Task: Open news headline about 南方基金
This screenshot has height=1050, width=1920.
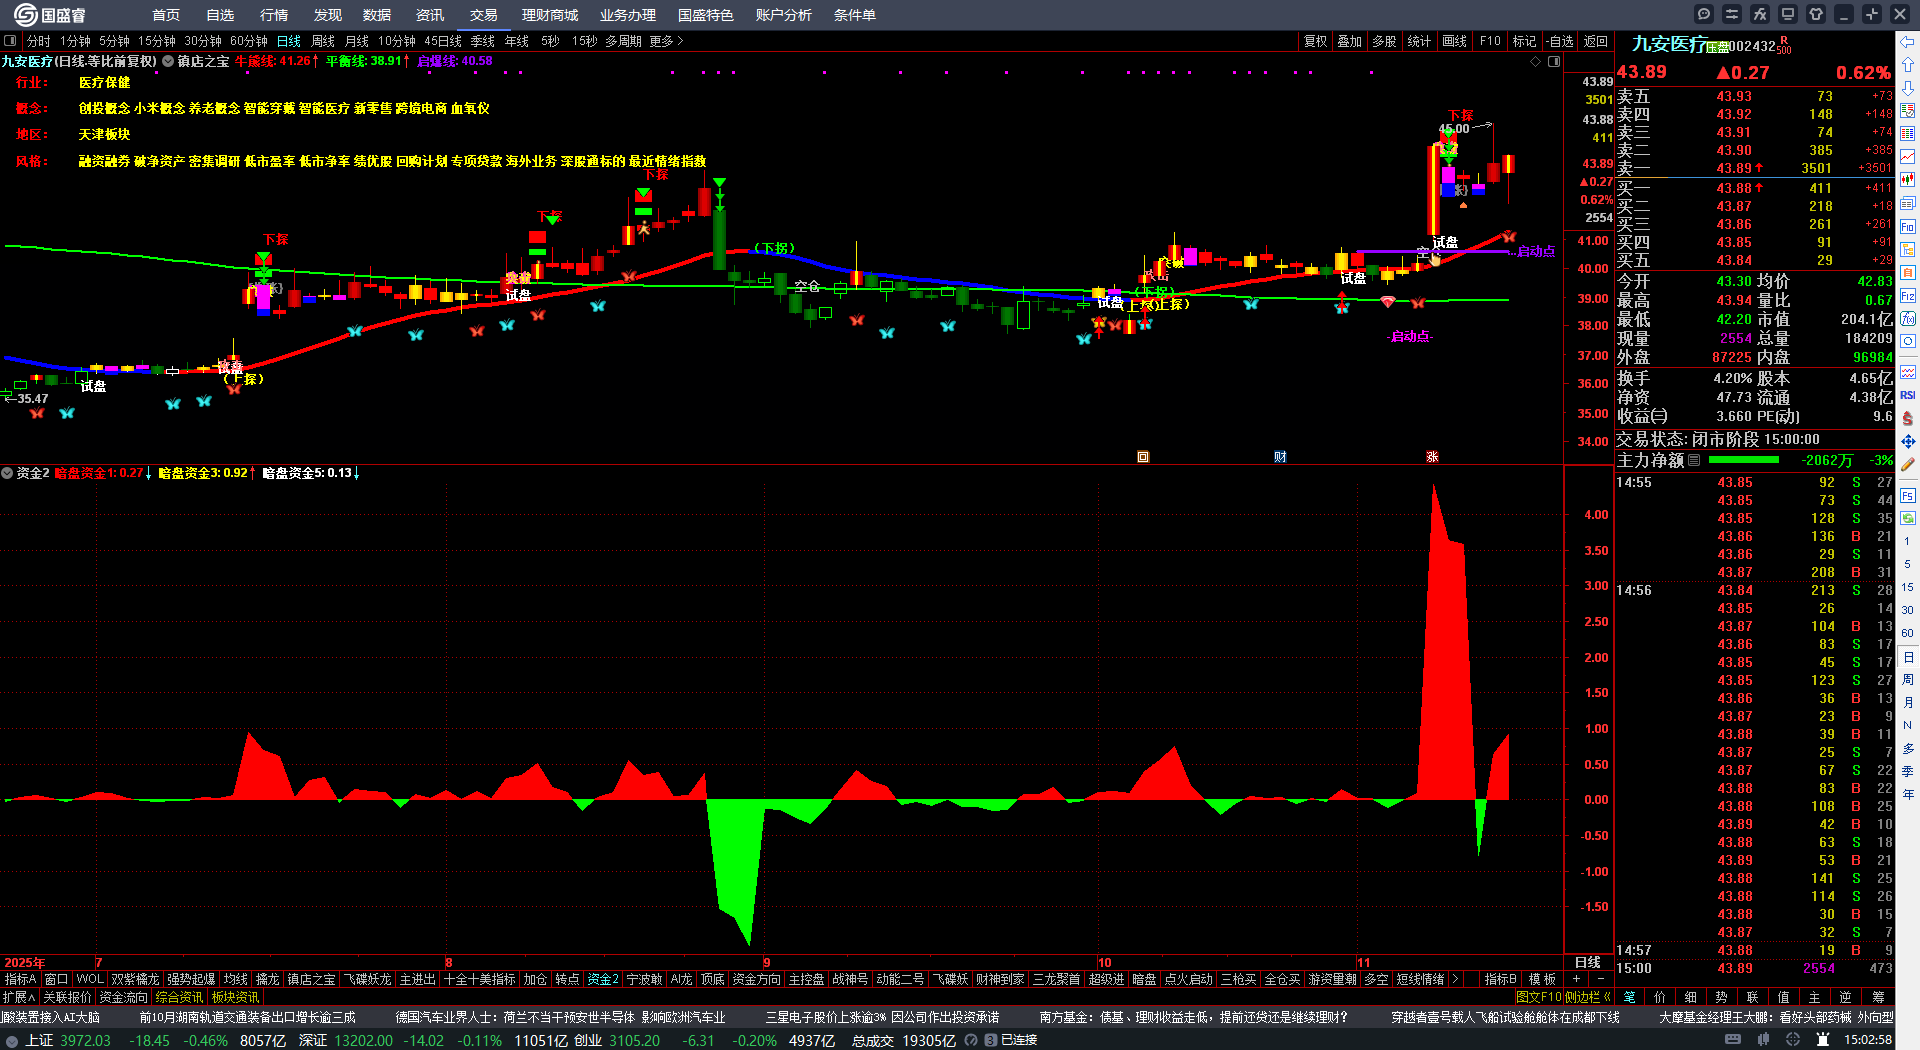Action: point(1193,1017)
